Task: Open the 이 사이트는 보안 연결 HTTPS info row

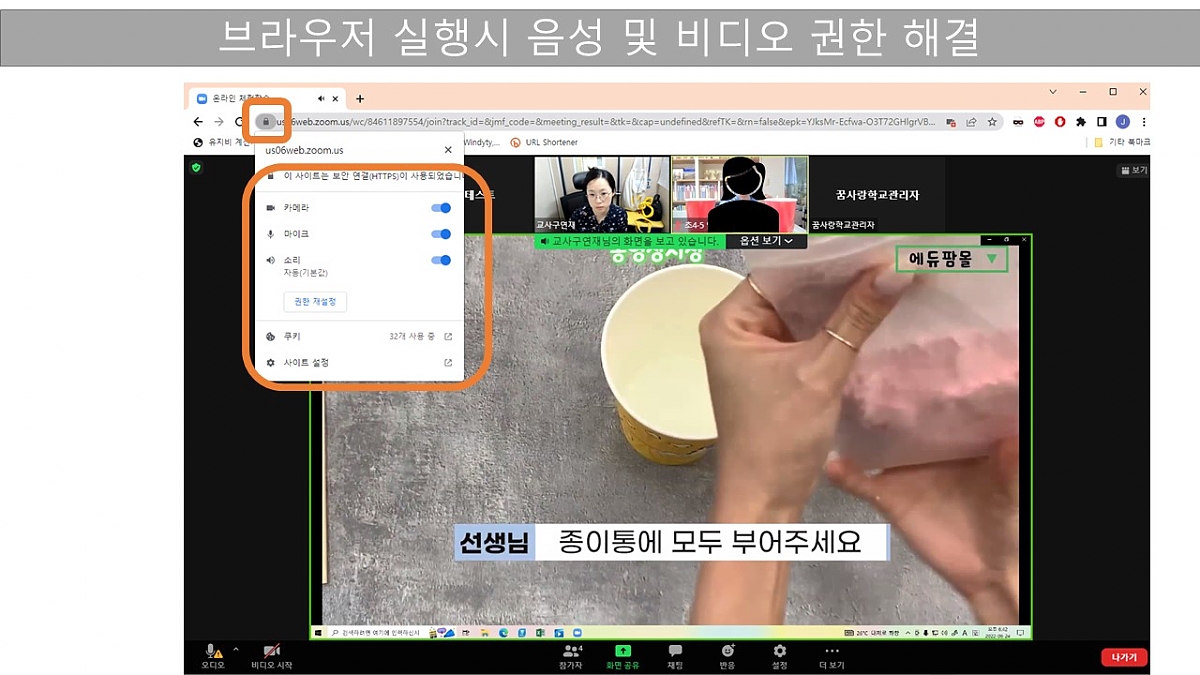Action: pos(359,175)
